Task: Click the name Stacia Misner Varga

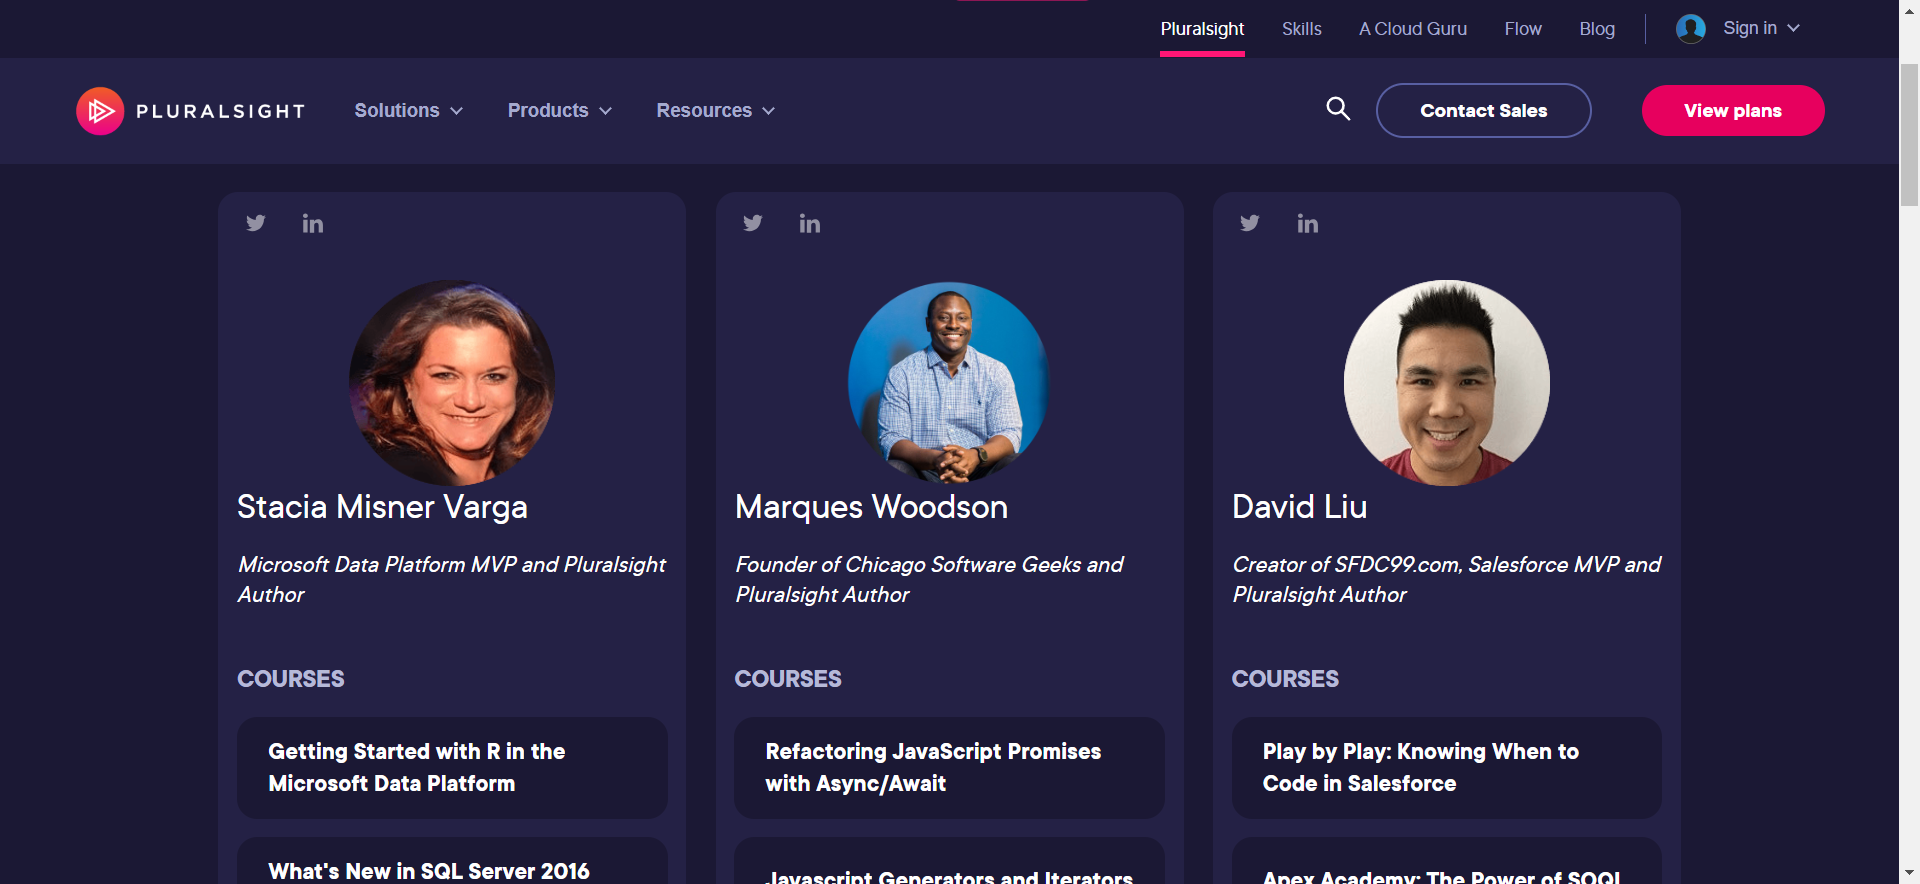Action: pyautogui.click(x=382, y=507)
